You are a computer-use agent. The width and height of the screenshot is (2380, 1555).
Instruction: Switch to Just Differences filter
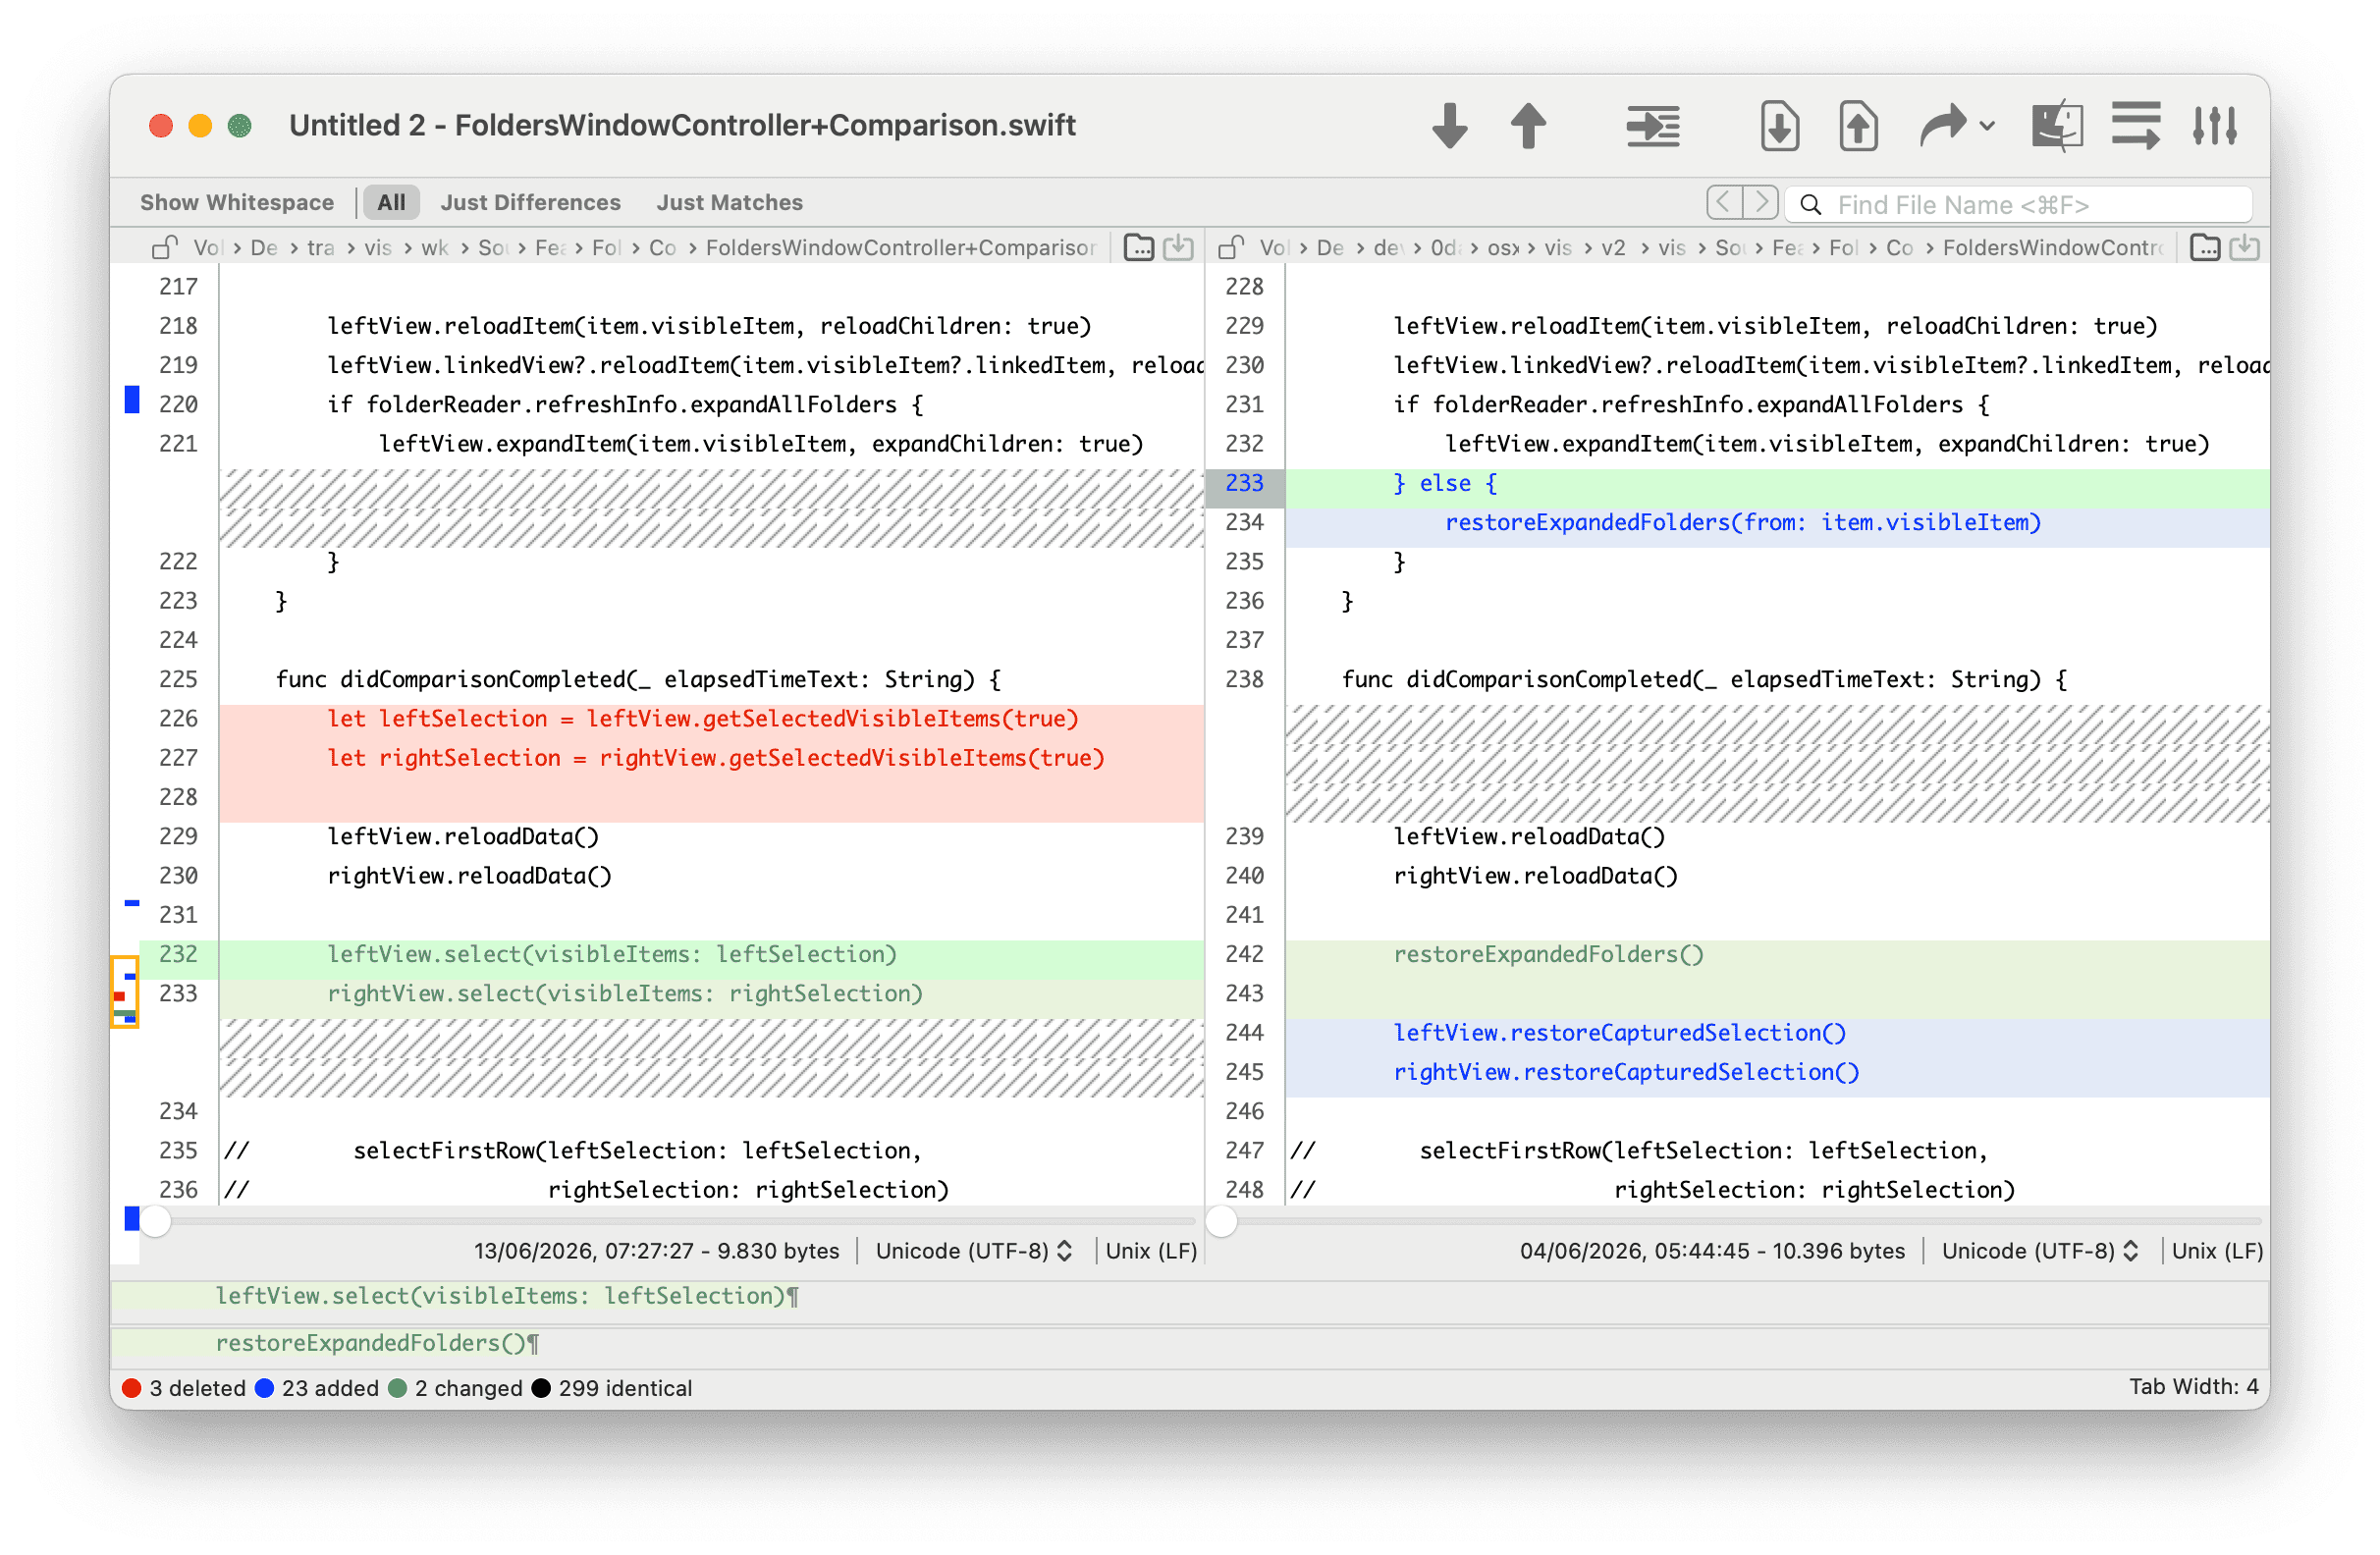tap(530, 203)
